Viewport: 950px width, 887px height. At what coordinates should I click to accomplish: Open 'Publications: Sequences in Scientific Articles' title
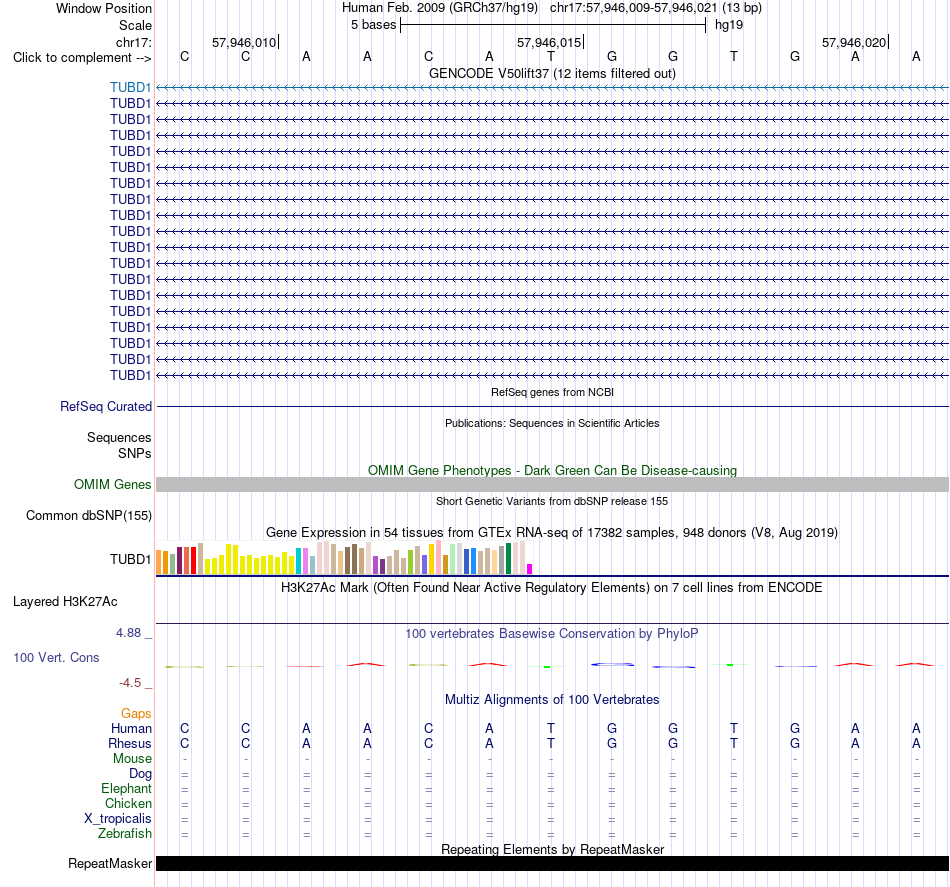552,423
